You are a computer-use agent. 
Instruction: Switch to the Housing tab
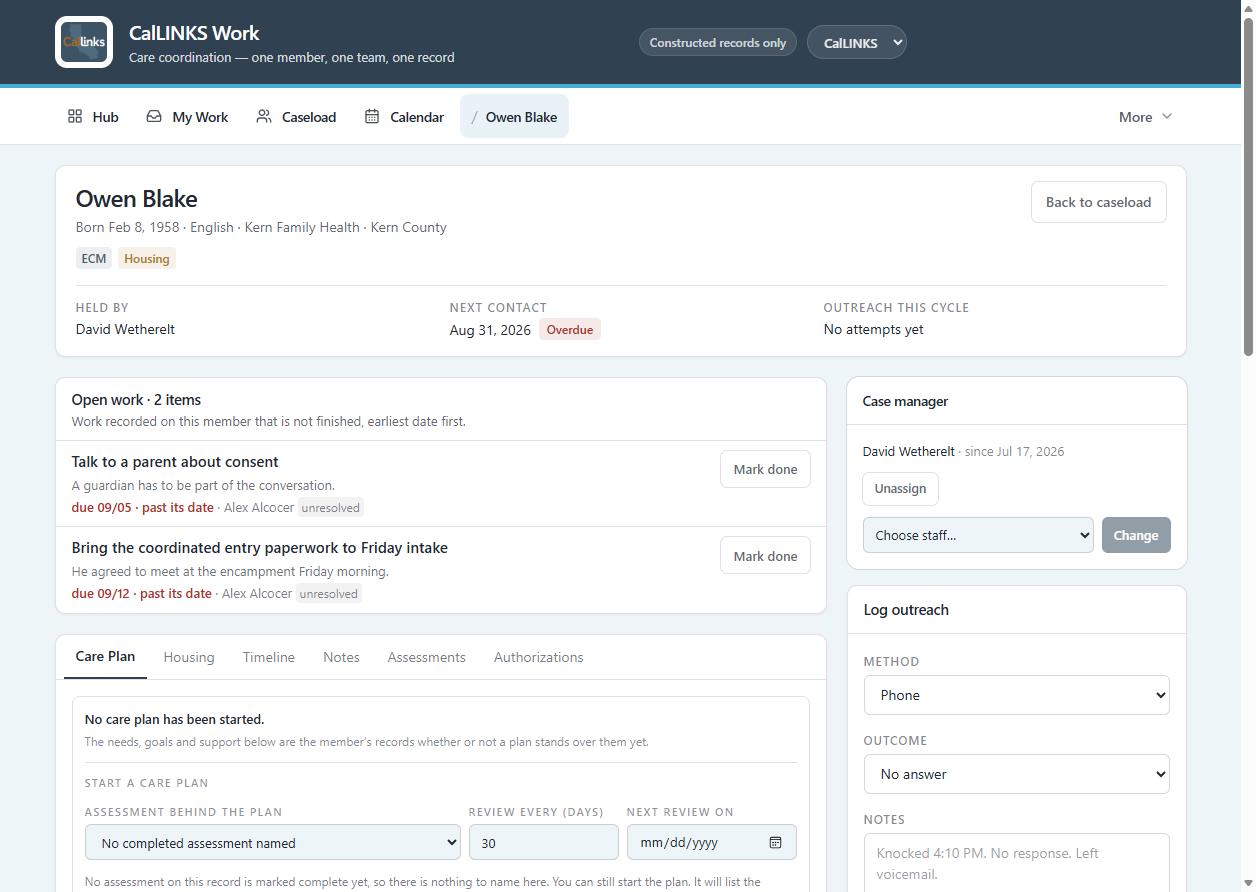coord(189,657)
